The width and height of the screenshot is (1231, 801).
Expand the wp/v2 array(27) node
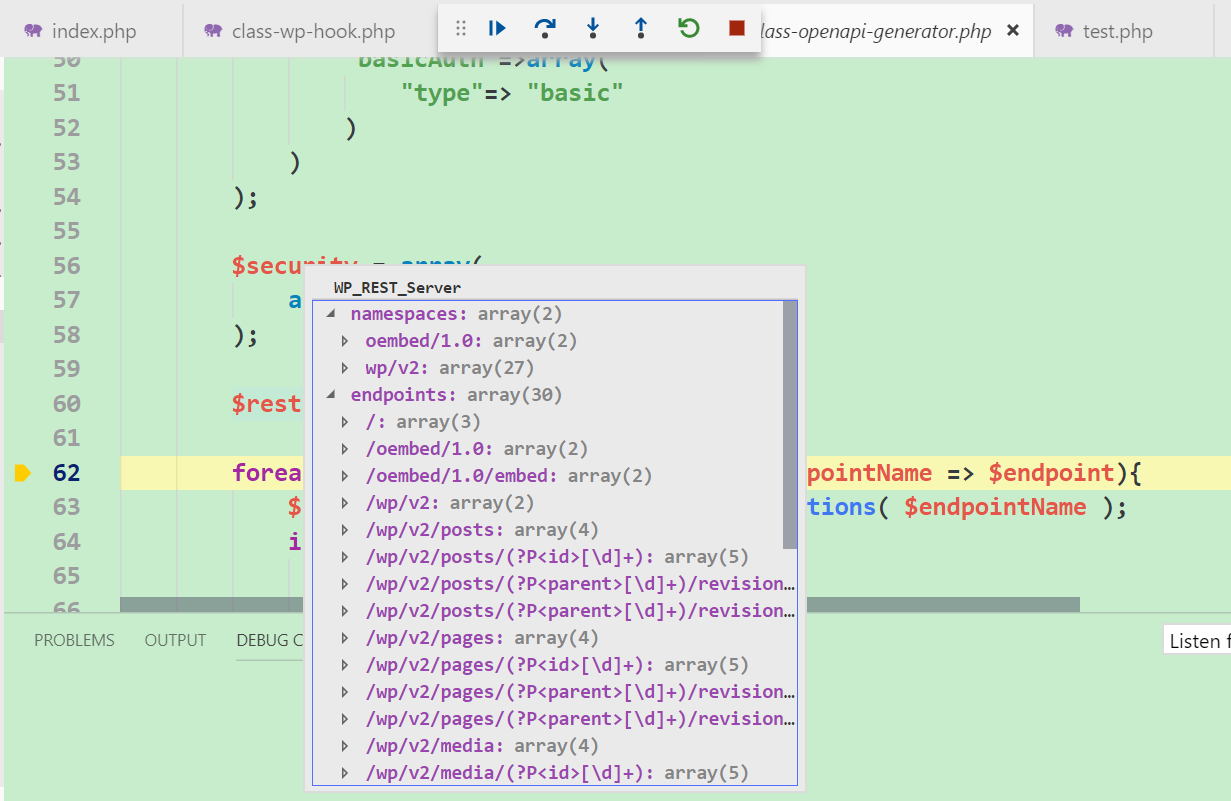coord(346,368)
